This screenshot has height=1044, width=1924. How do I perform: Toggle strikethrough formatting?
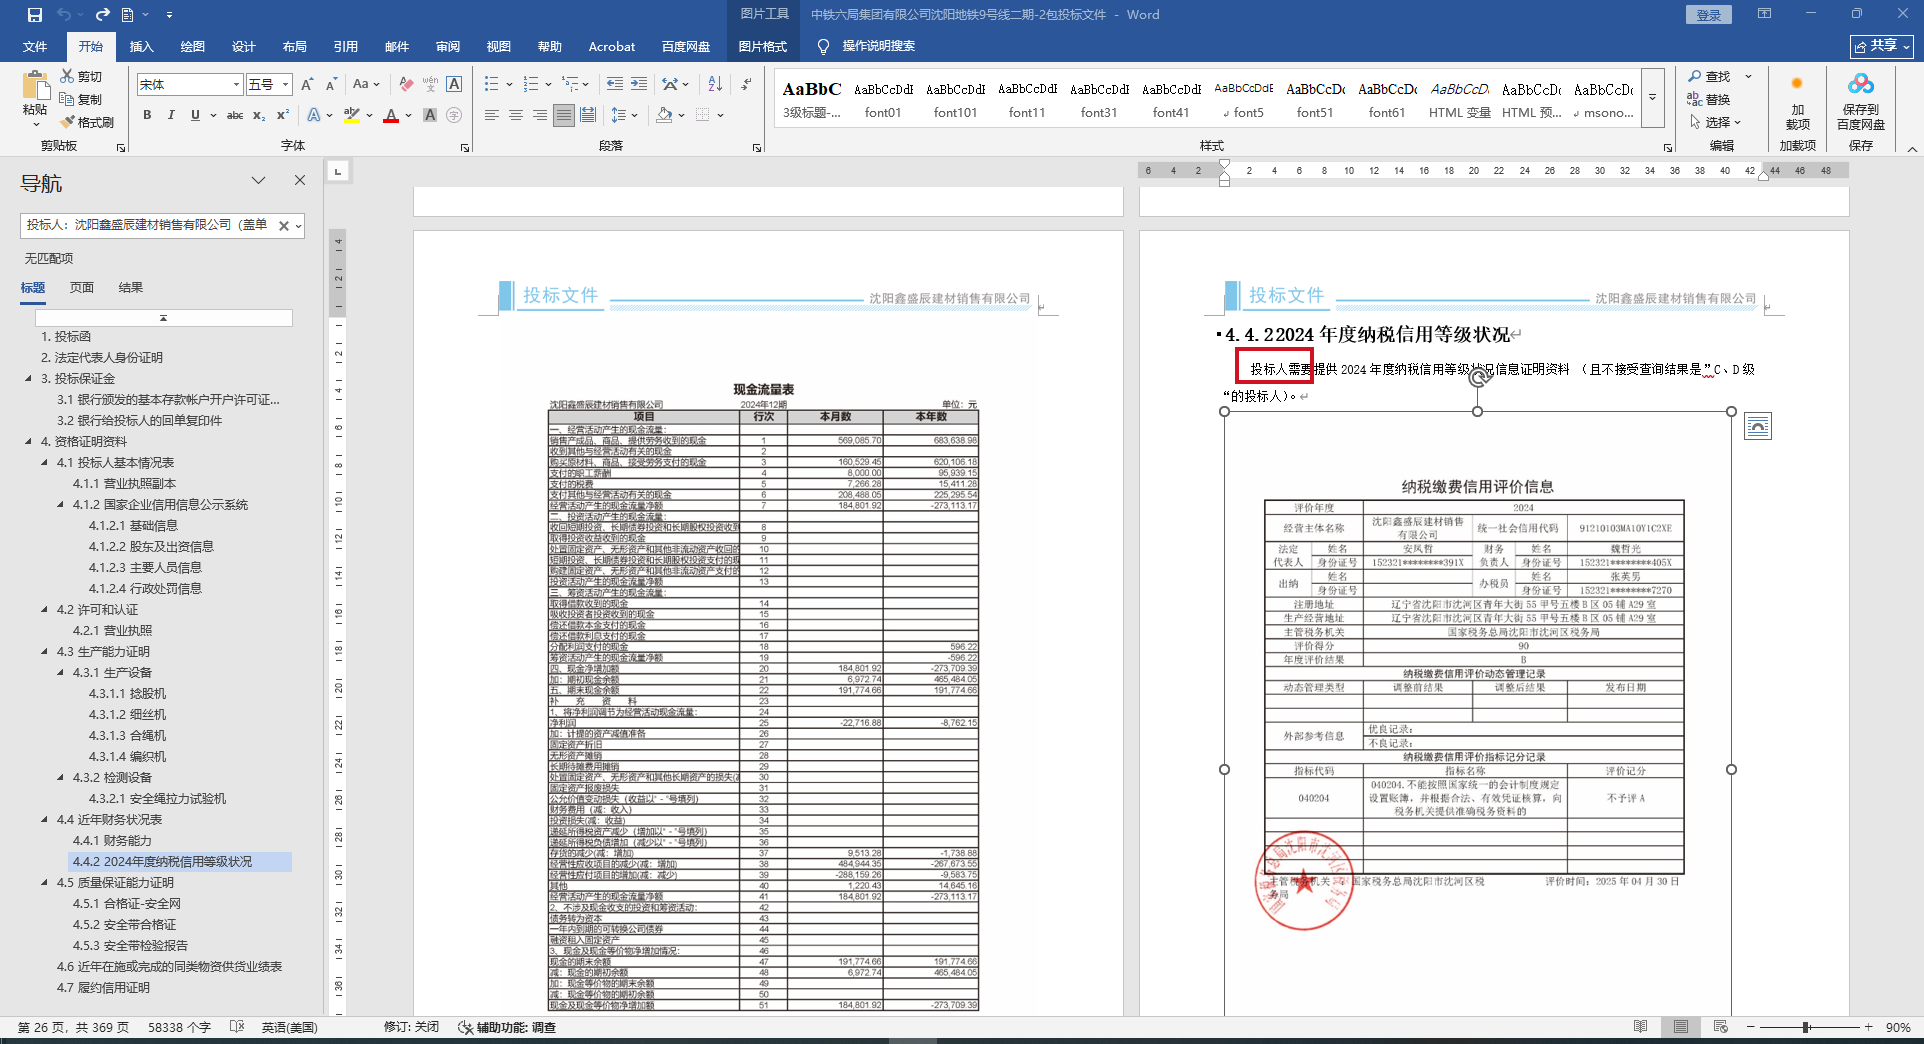pos(235,115)
